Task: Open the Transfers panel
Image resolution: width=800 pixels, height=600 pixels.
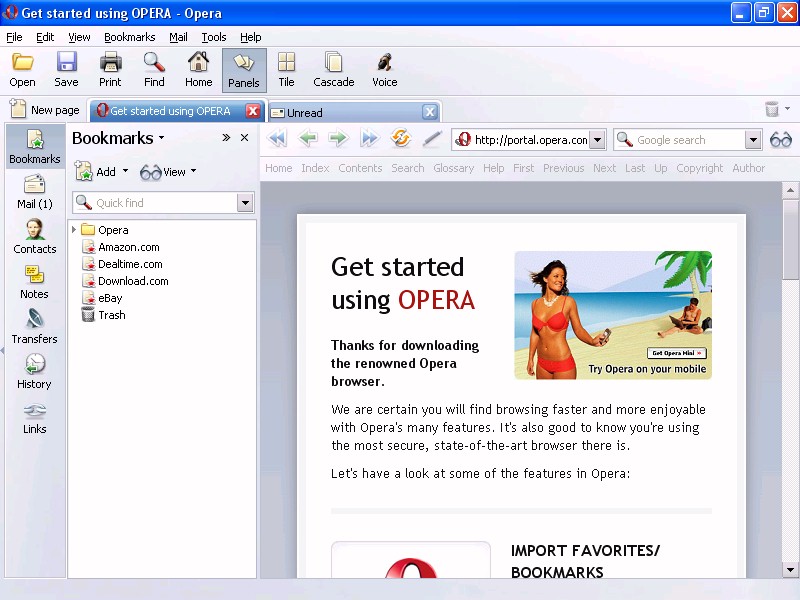Action: 34,326
